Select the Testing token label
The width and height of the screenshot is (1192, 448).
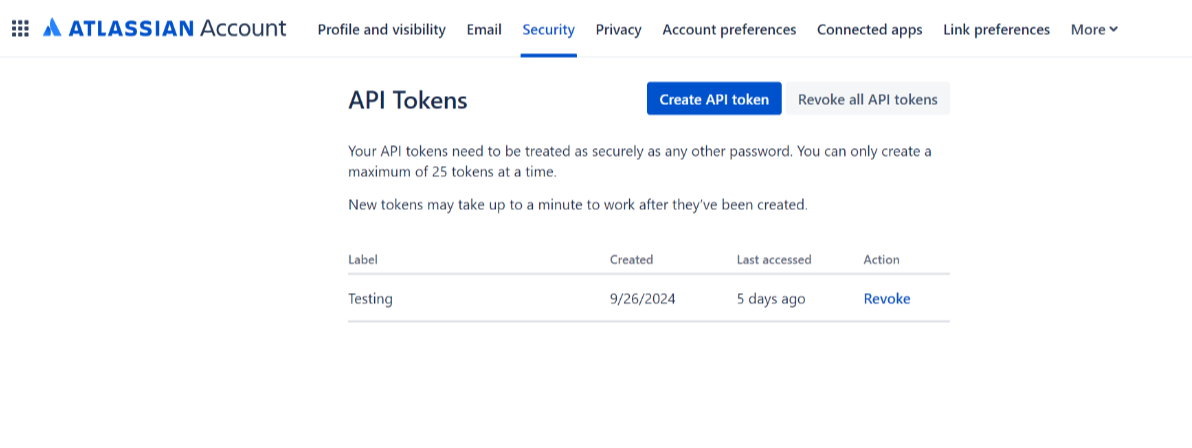pyautogui.click(x=370, y=299)
